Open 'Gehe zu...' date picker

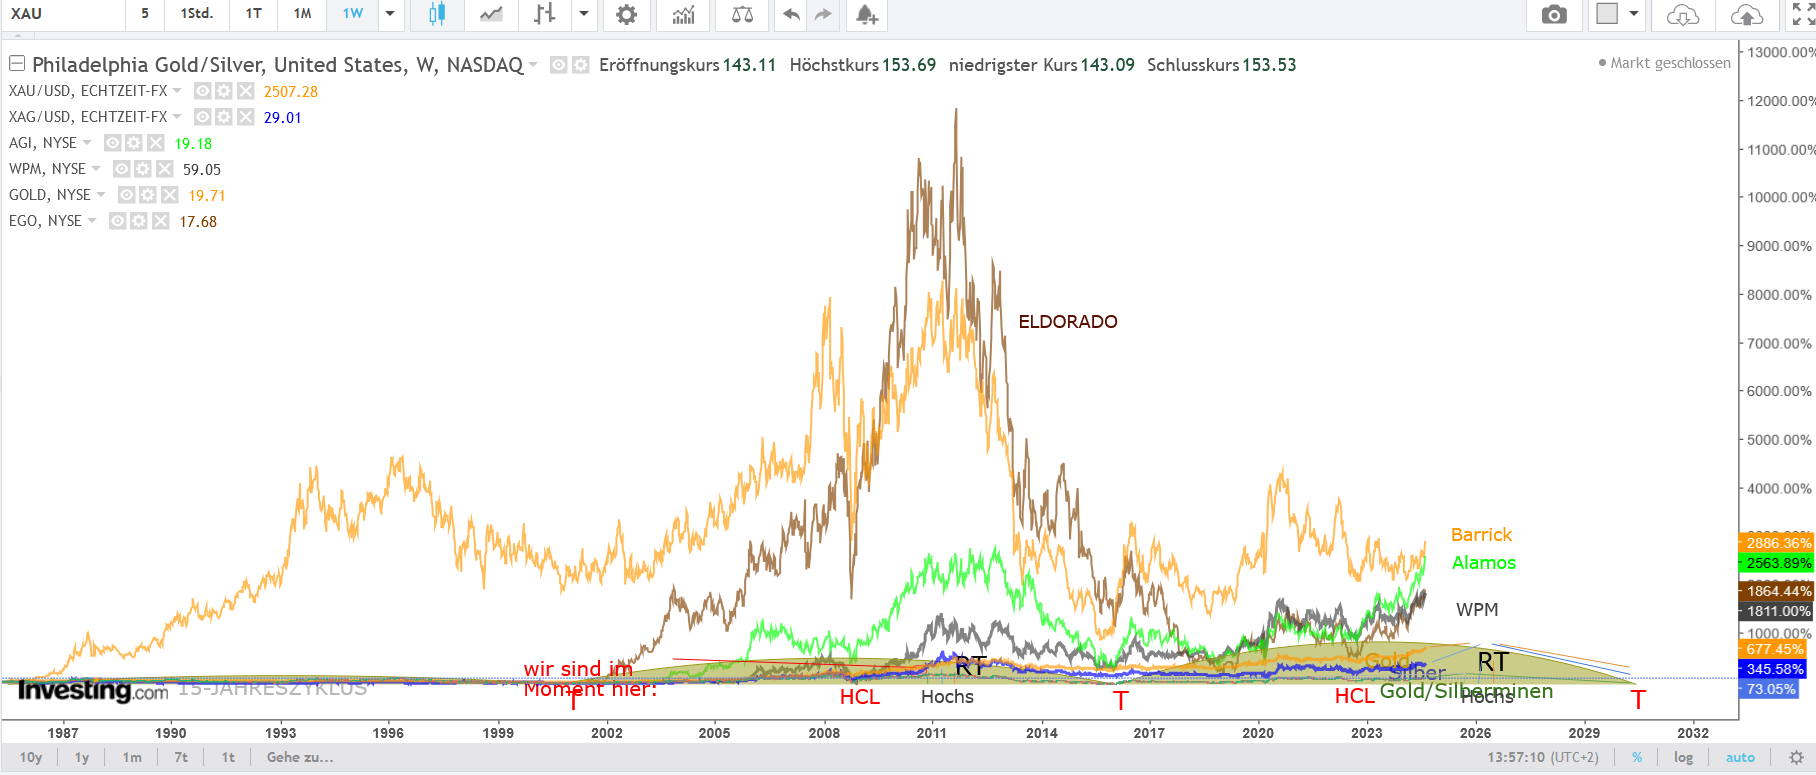tap(300, 757)
